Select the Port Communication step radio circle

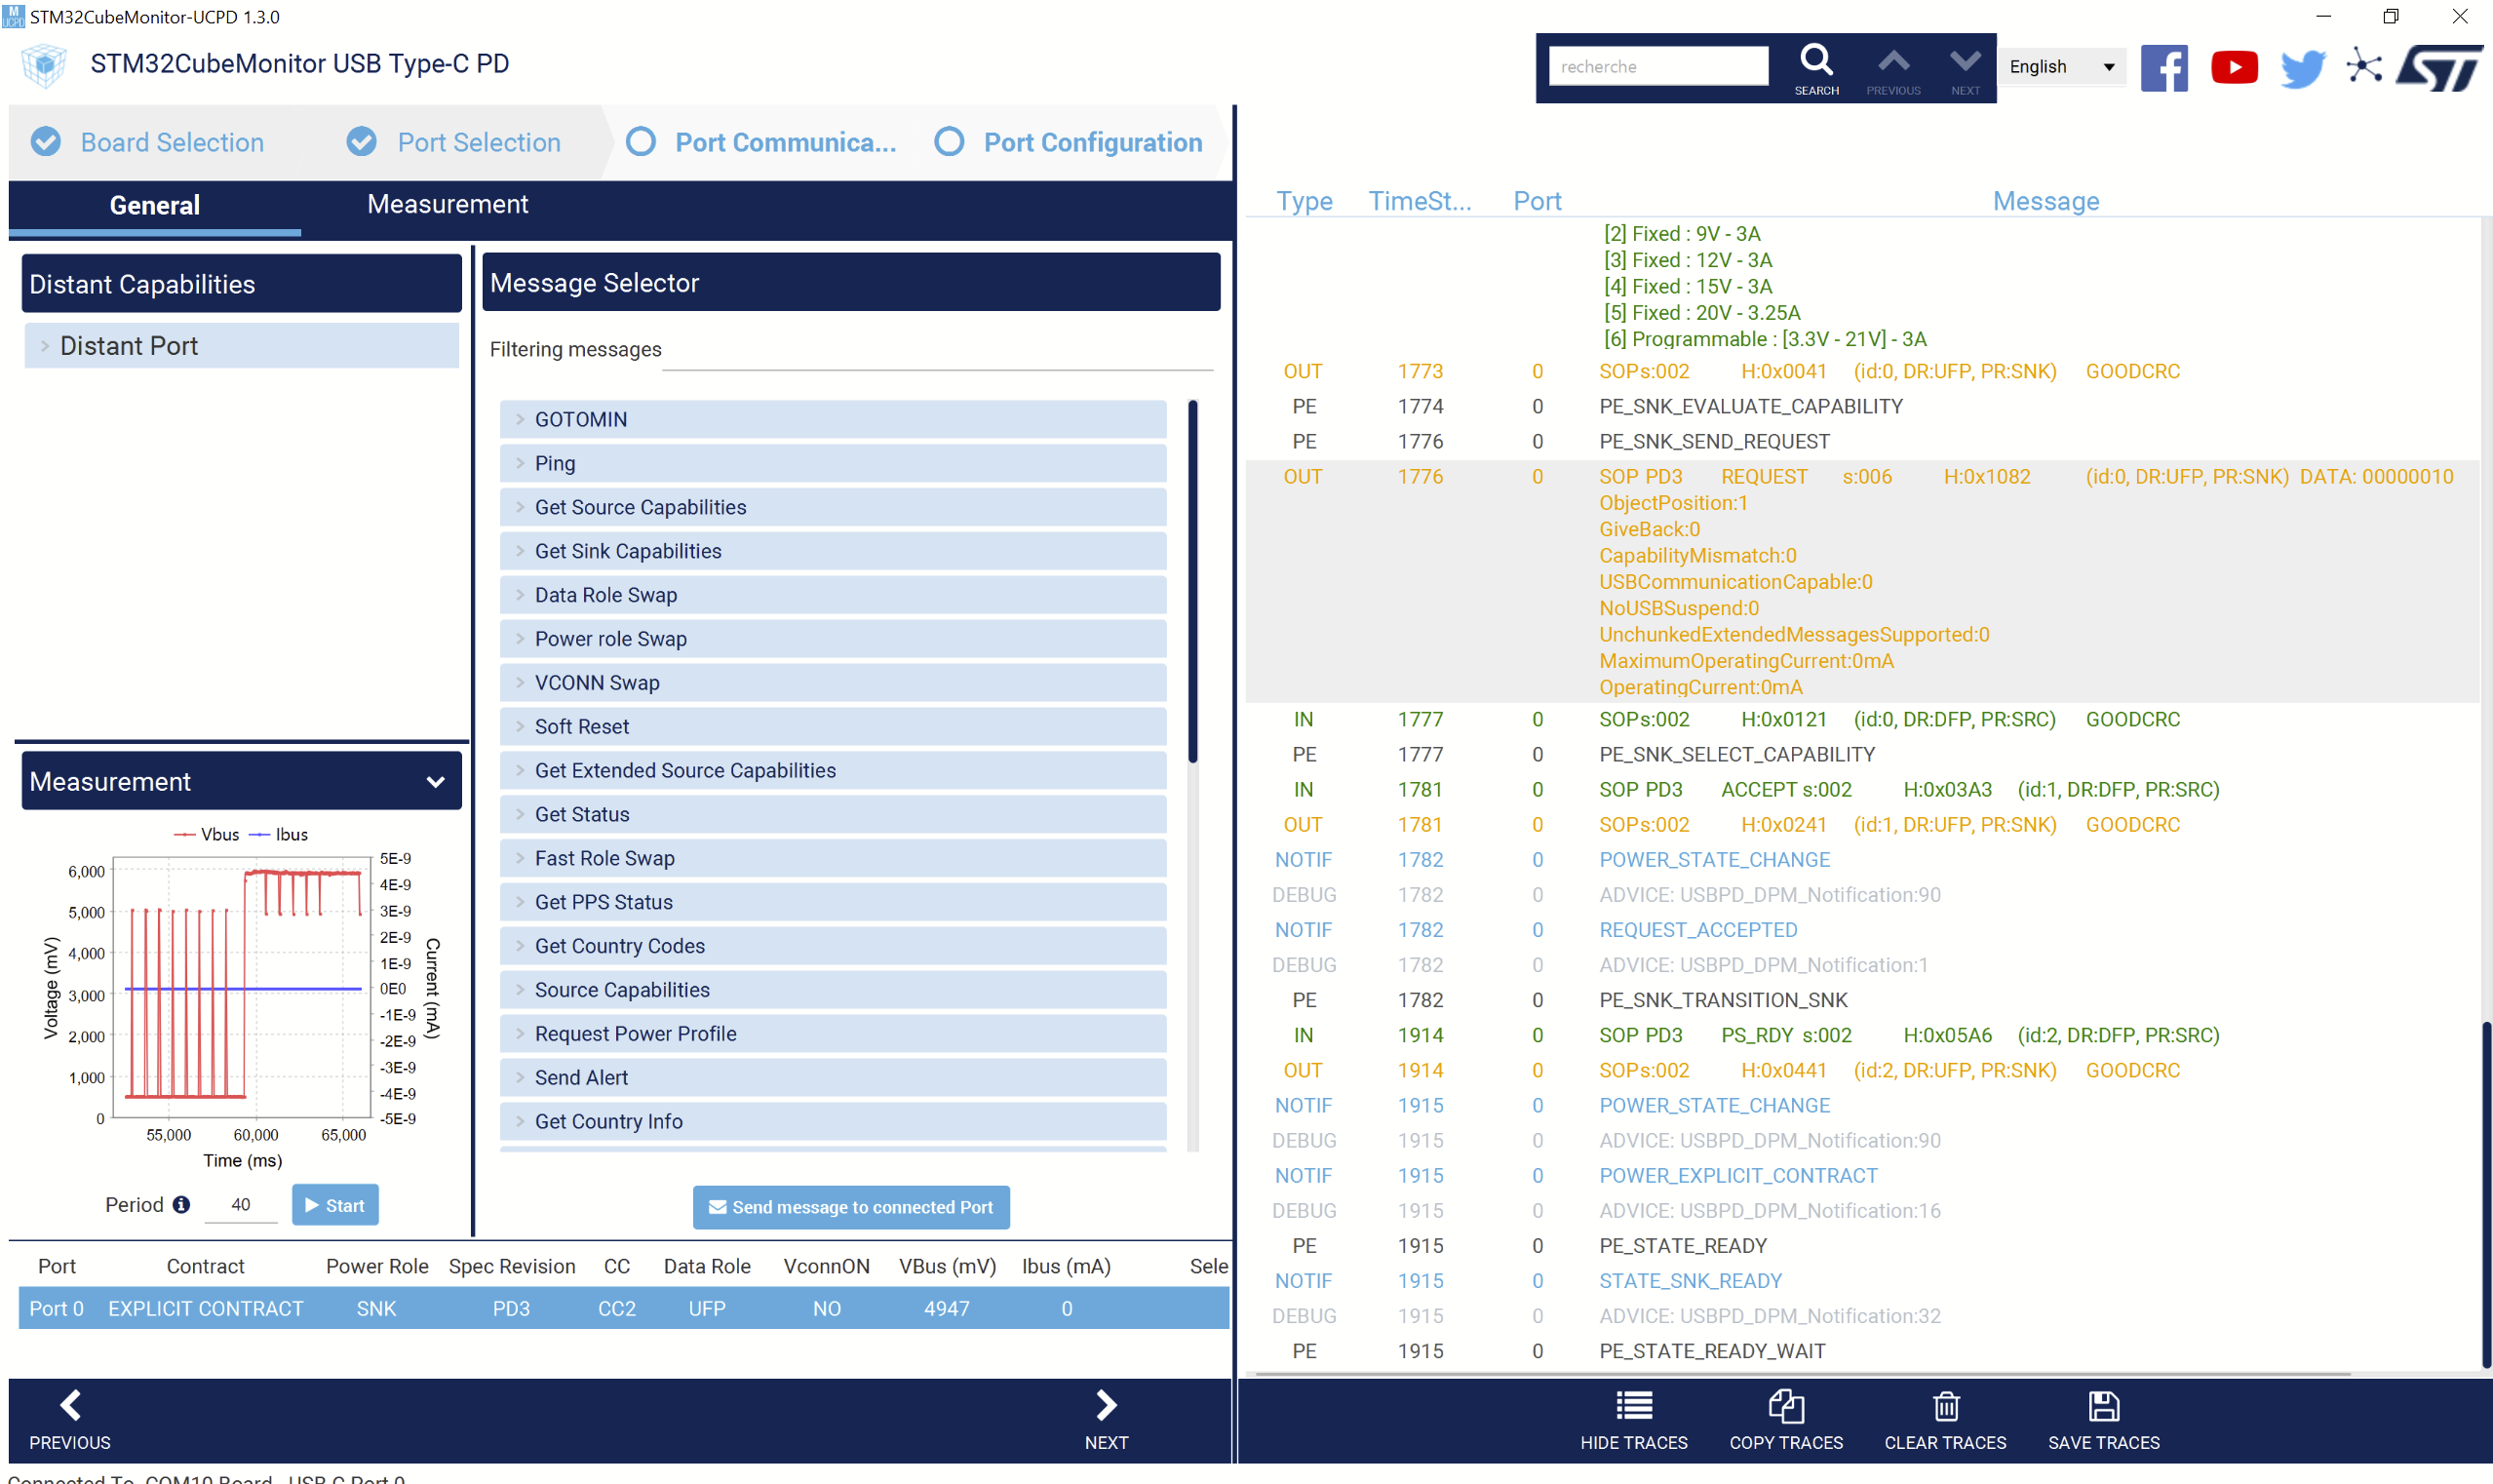click(x=640, y=142)
